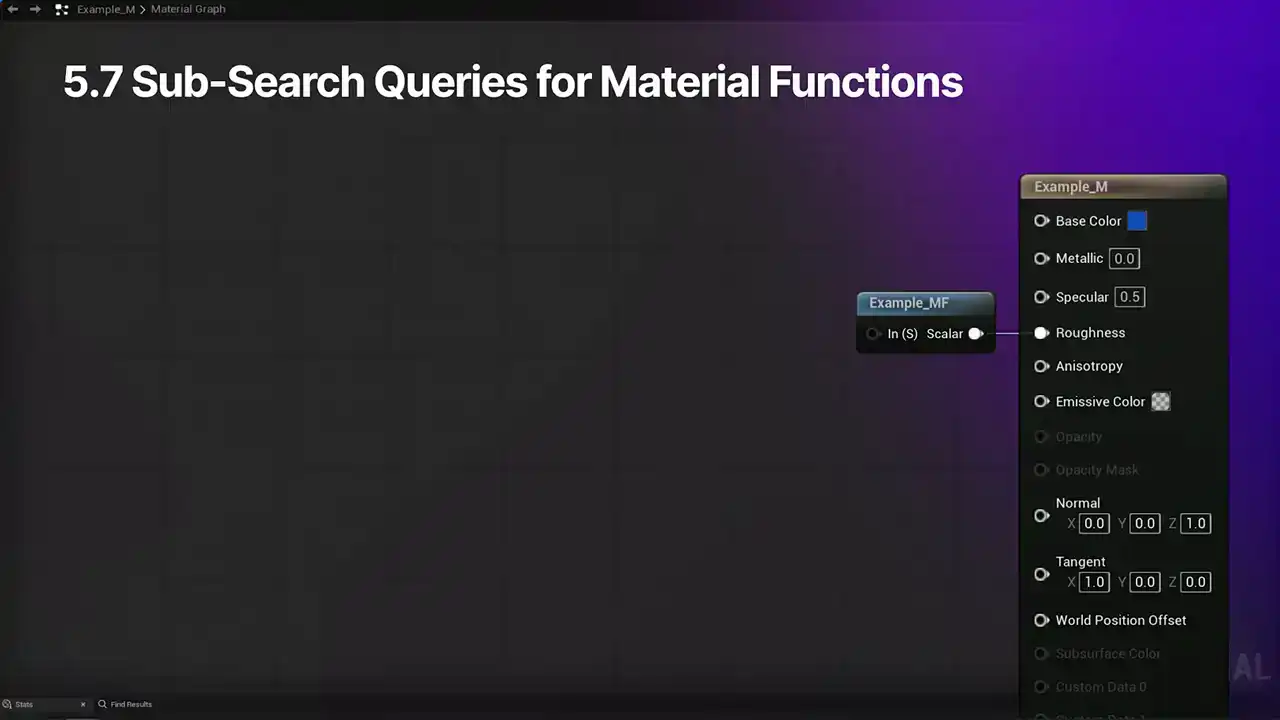Switch to the Find Results tab
Image resolution: width=1280 pixels, height=720 pixels.
[130, 704]
